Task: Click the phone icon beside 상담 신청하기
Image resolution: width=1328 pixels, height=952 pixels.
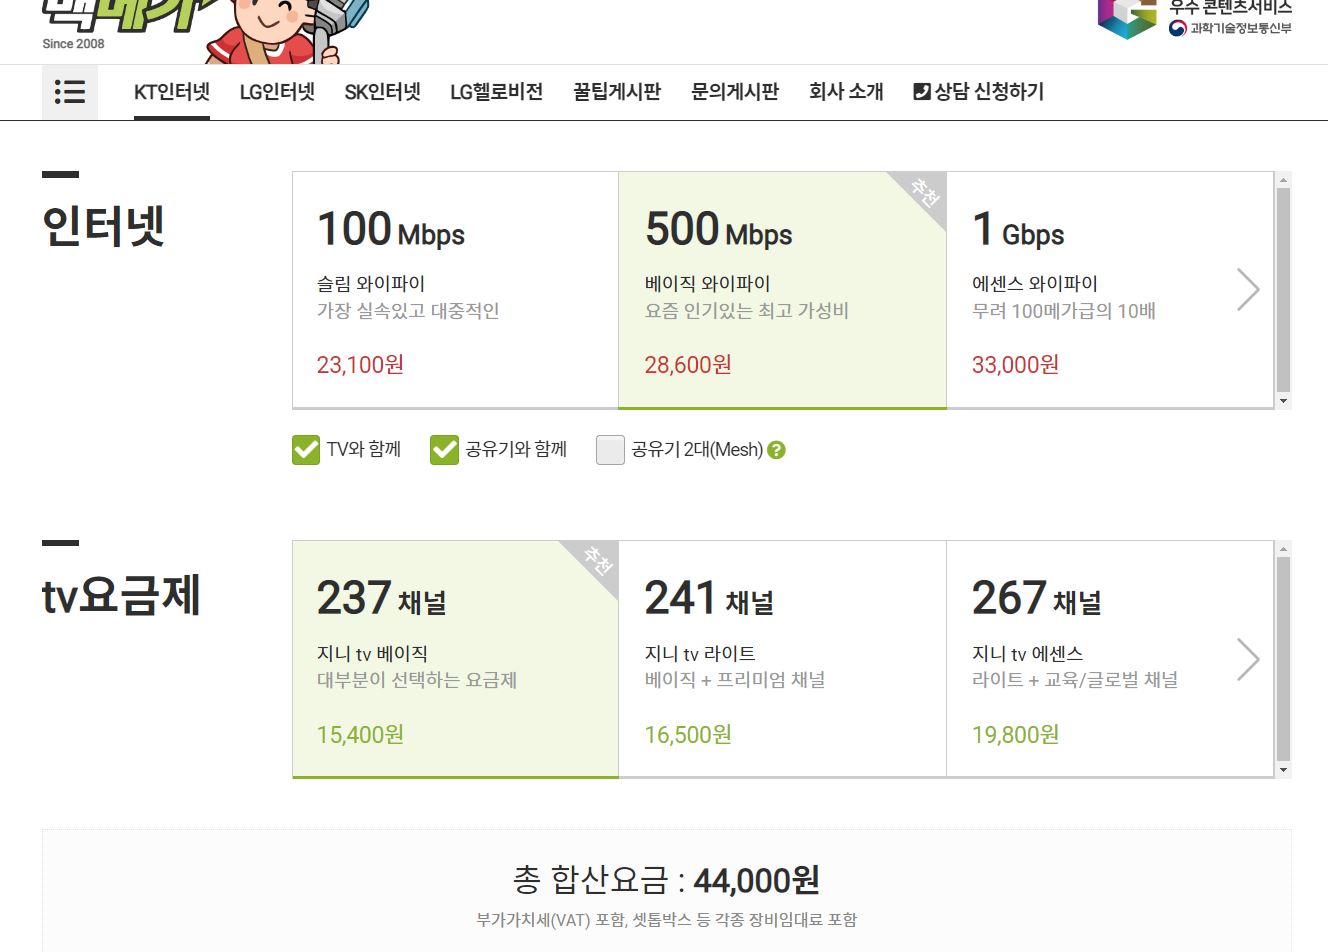Action: coord(921,92)
